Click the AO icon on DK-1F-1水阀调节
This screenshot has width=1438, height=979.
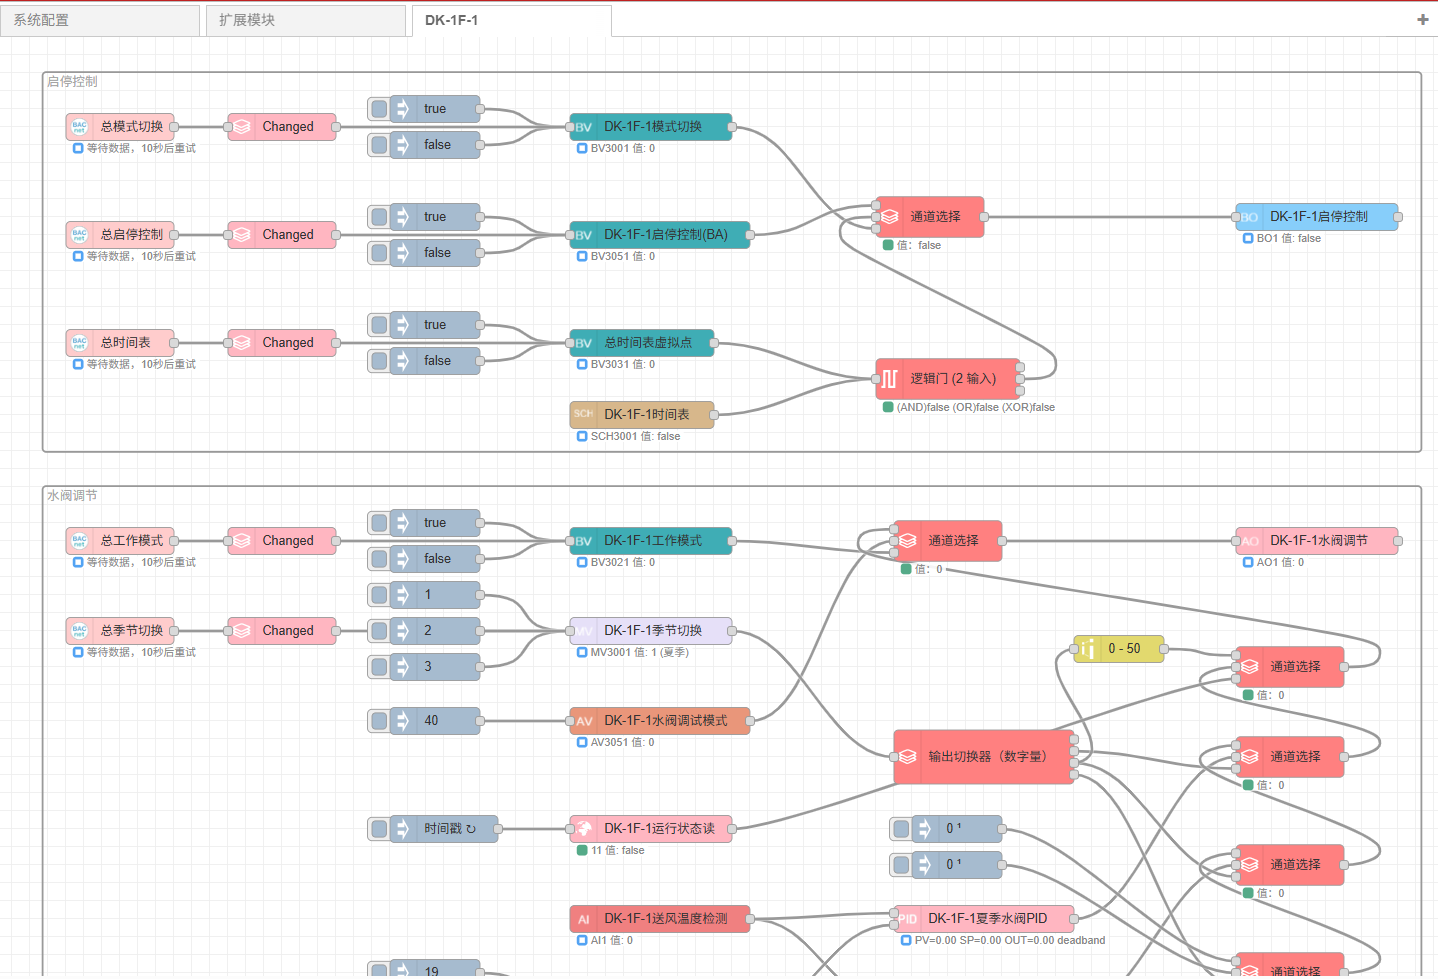[1250, 541]
